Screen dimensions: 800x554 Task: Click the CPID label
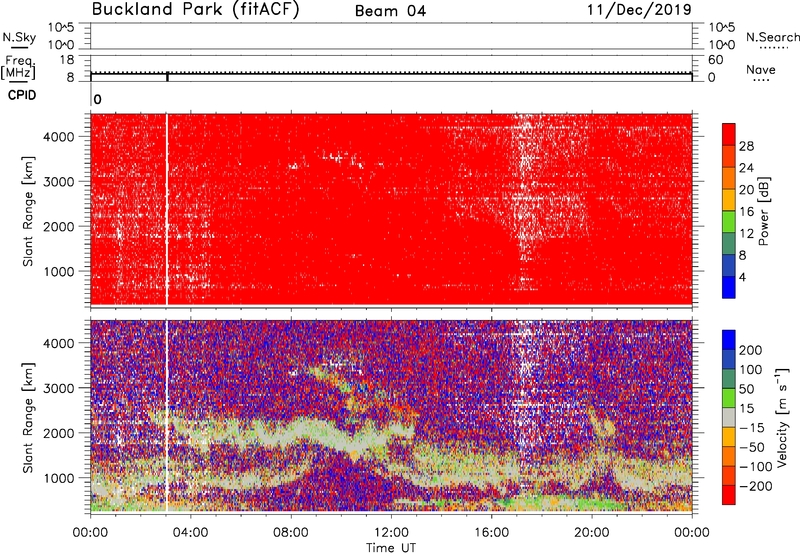[x=22, y=95]
